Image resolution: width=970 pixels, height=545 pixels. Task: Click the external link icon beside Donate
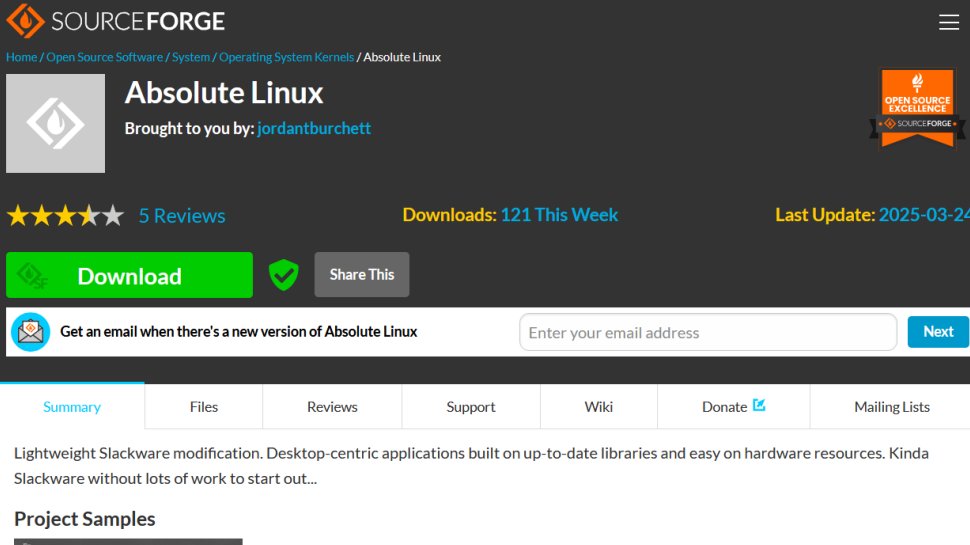click(759, 405)
